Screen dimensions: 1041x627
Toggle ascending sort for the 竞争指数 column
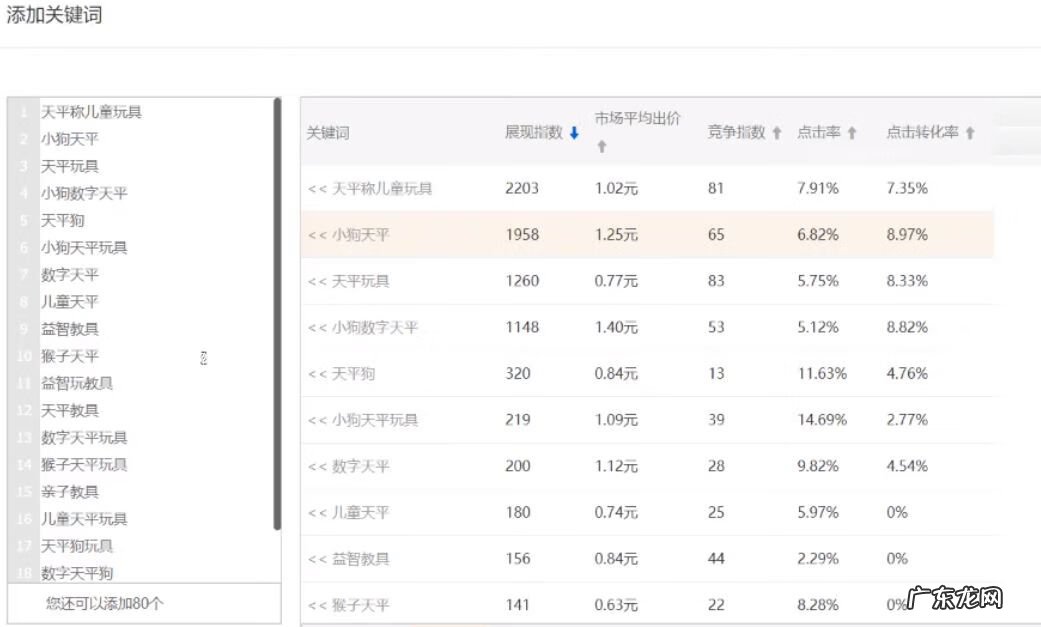pos(775,131)
